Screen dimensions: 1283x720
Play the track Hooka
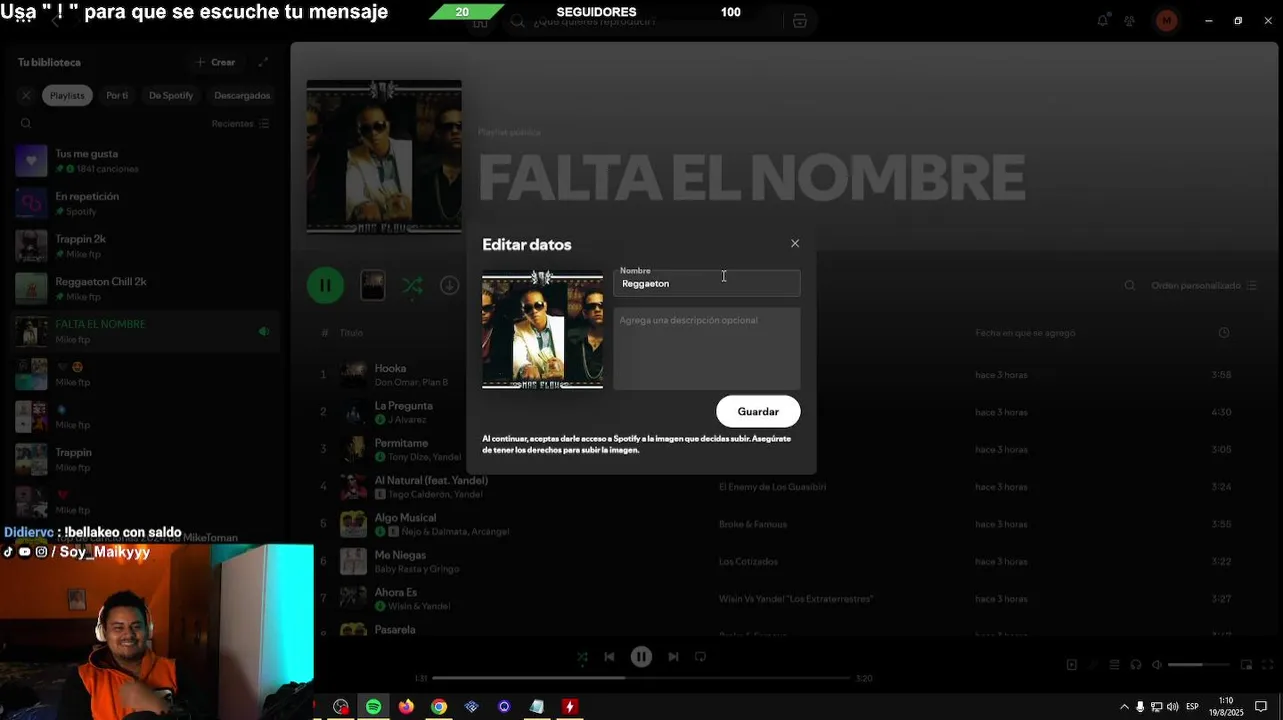(x=390, y=368)
